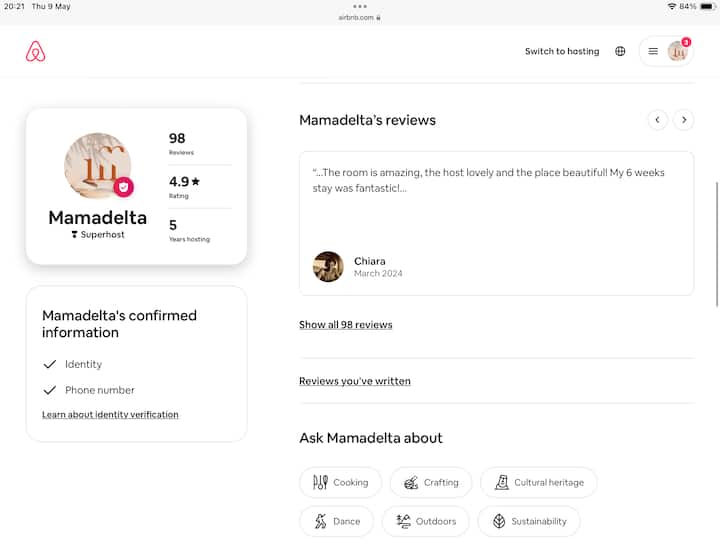
Task: Click the Sustainability interest chip
Action: 529,521
